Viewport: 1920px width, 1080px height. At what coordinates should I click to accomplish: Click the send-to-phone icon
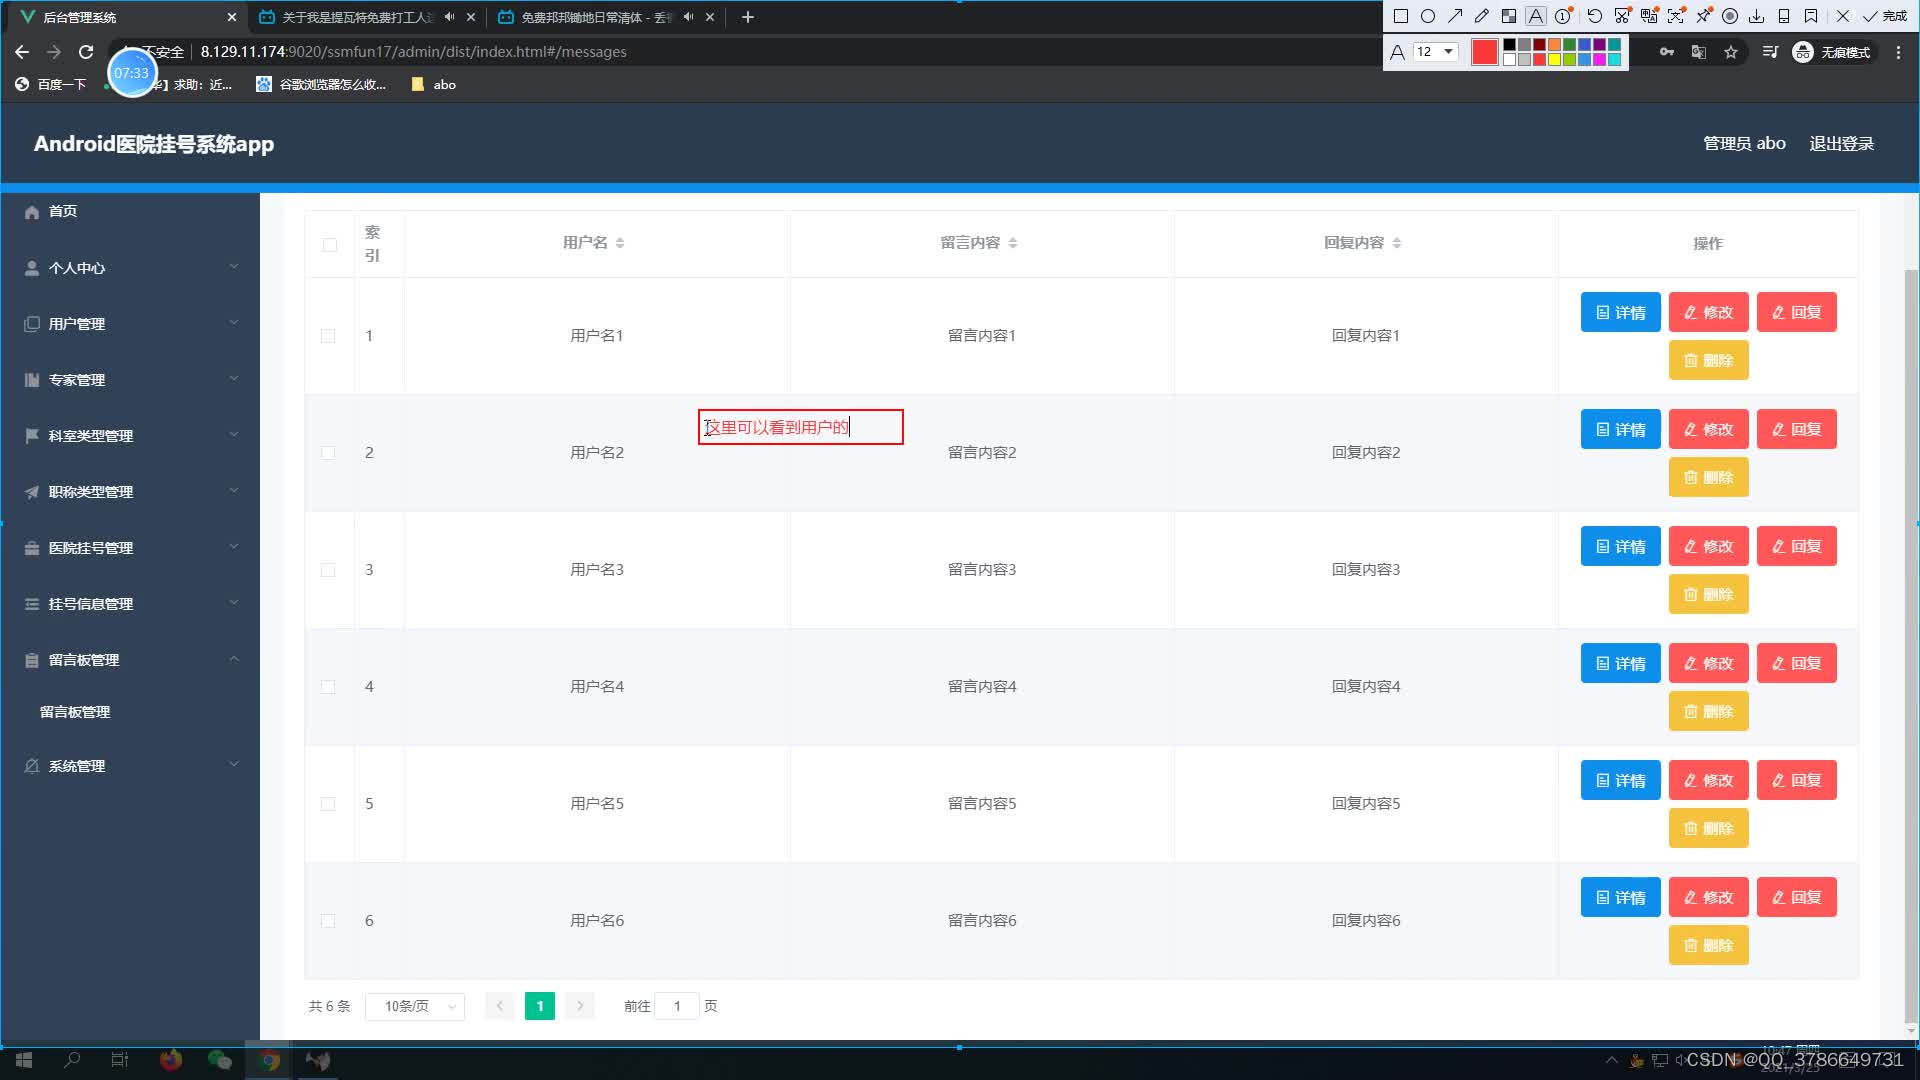point(1784,16)
